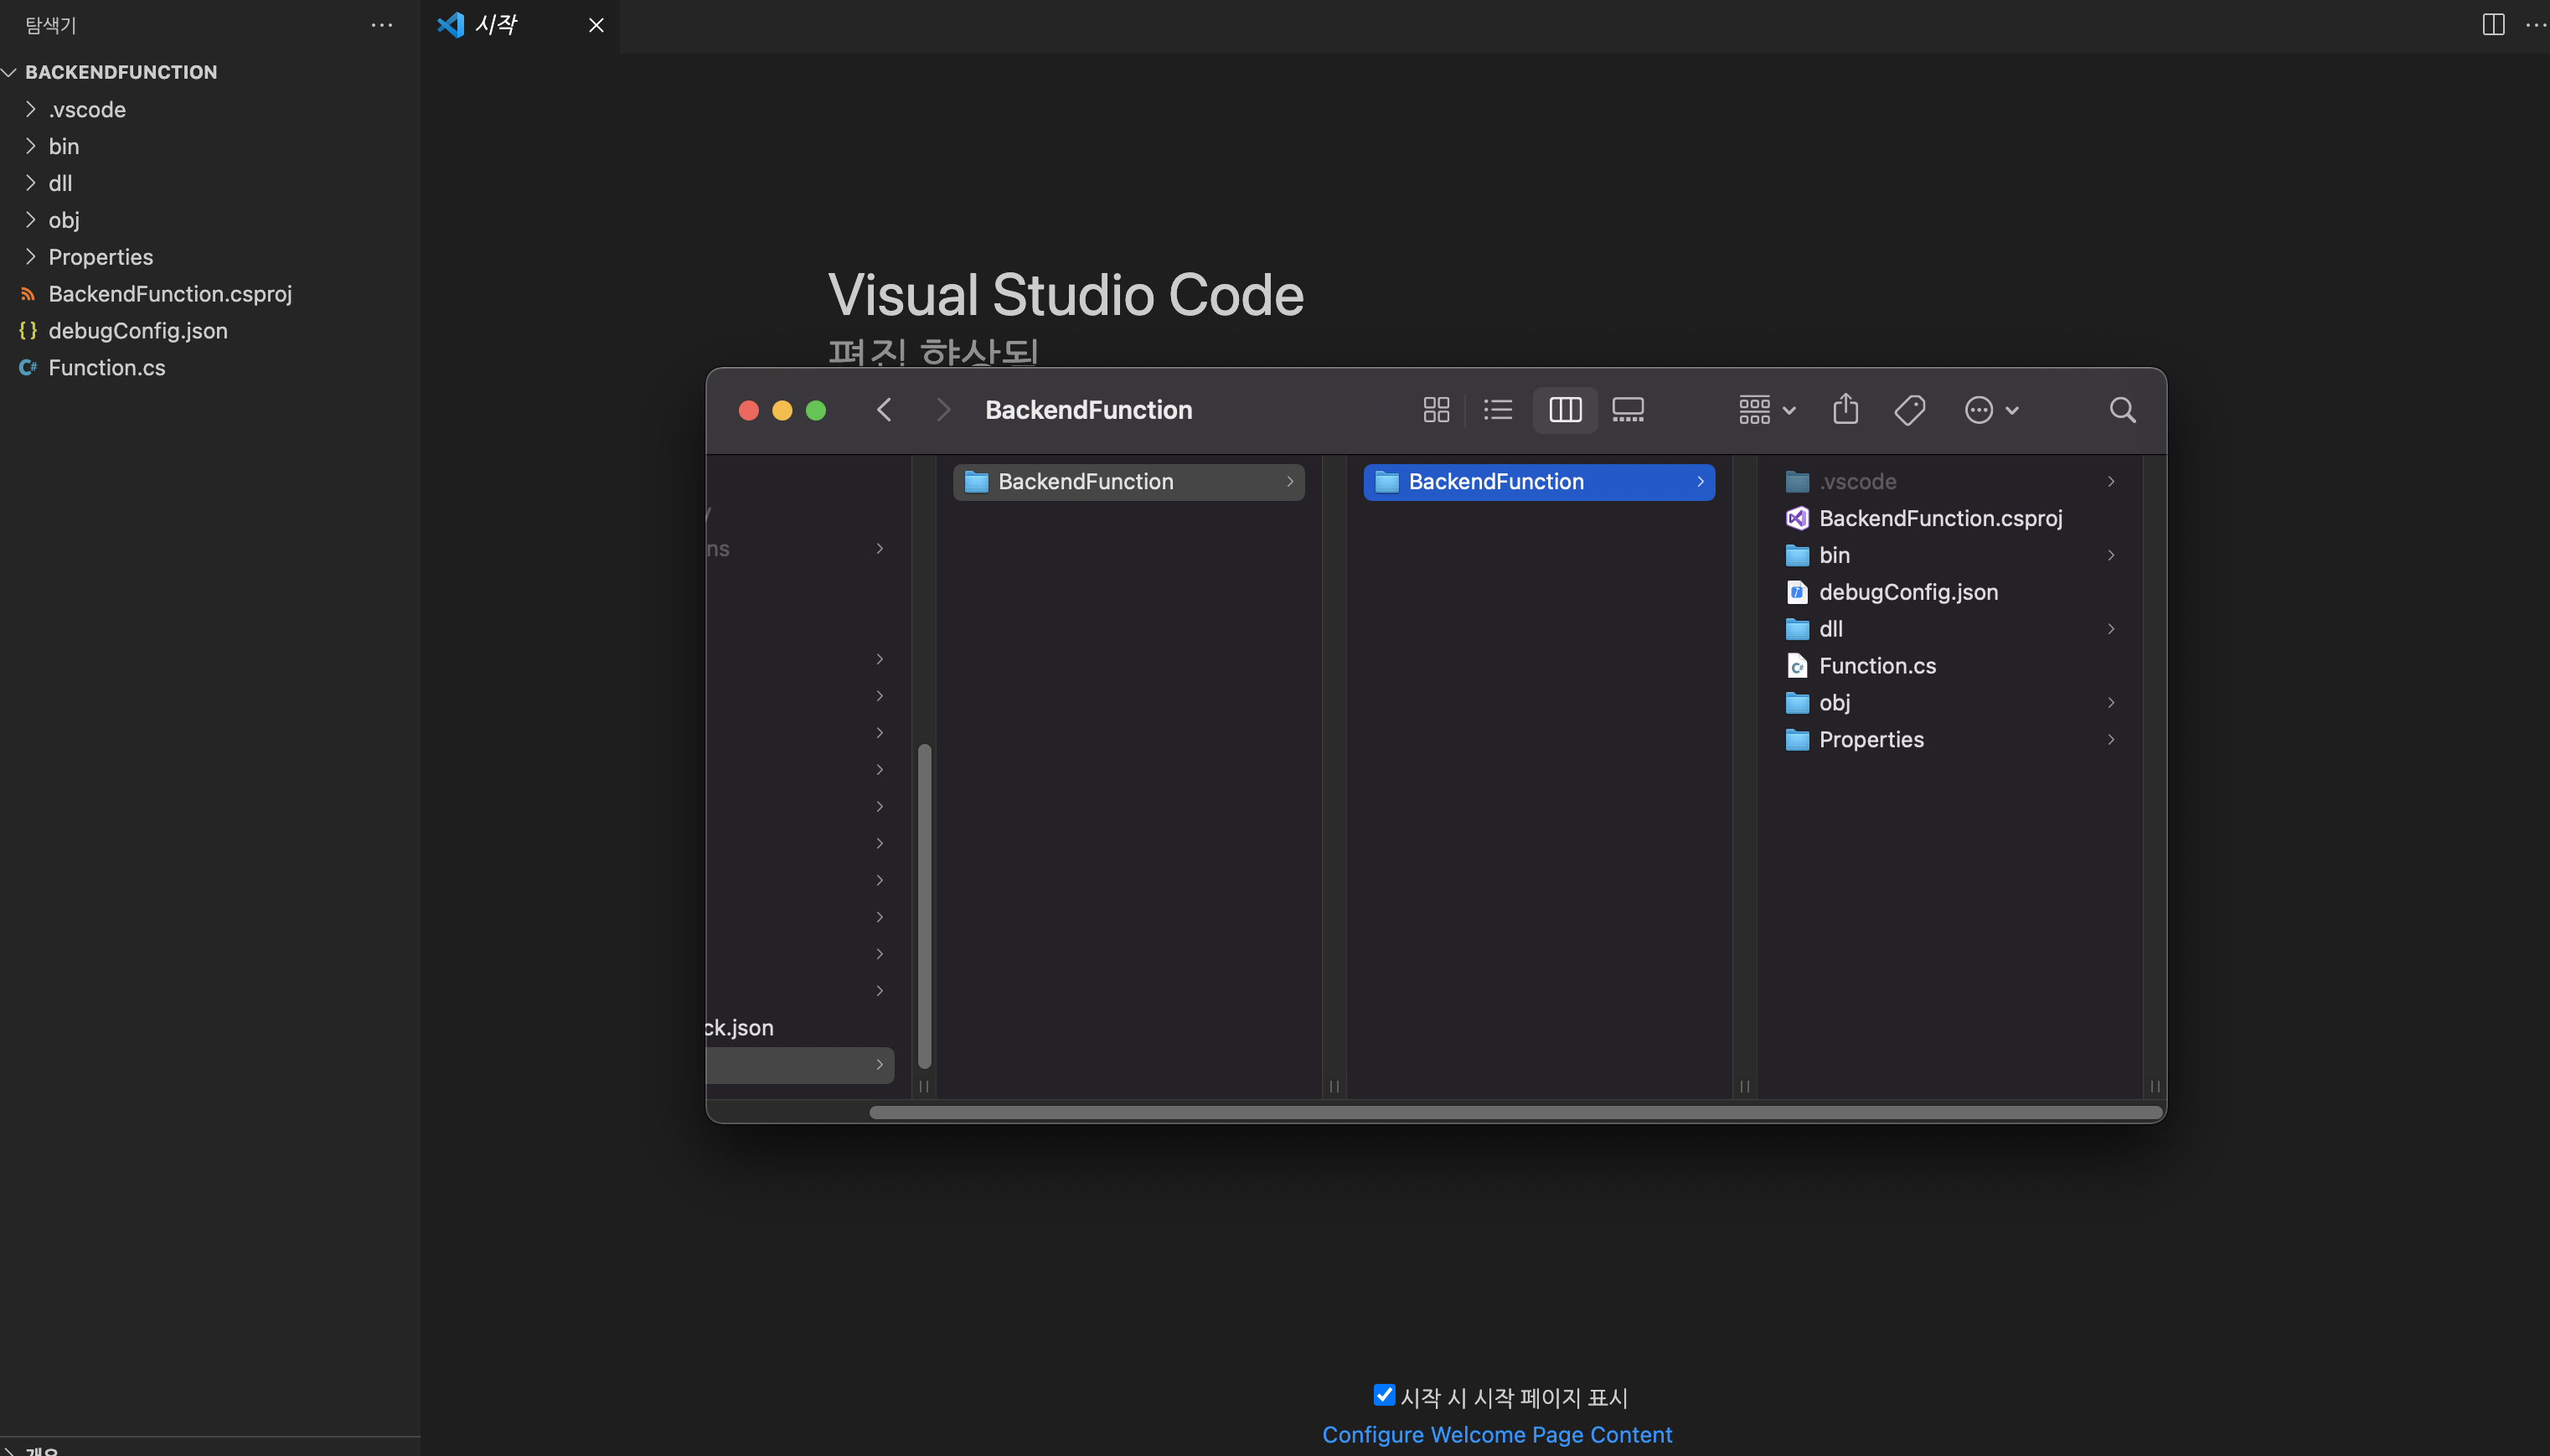This screenshot has width=2550, height=1456.
Task: Click Configure Welcome Page Content link
Action: point(1497,1435)
